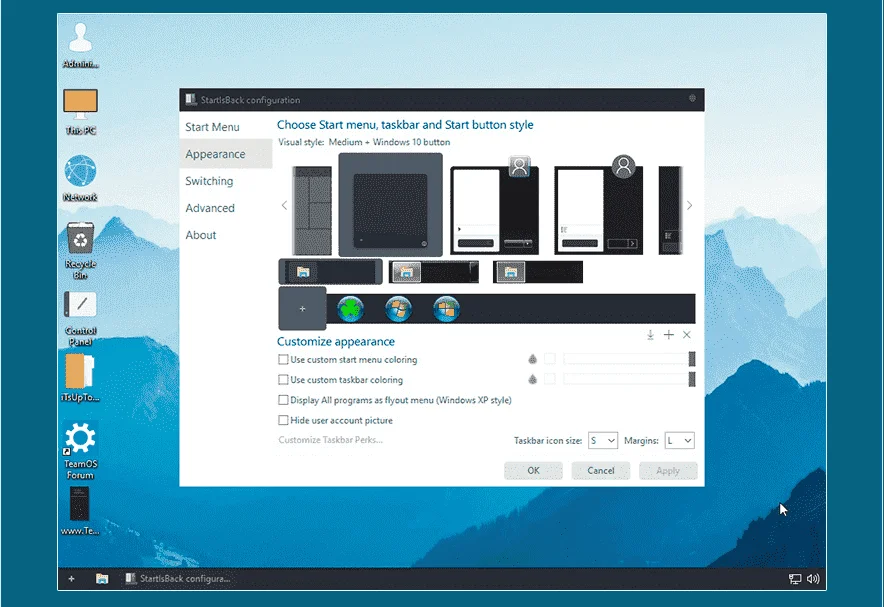
Task: Open the network tray icon
Action: click(x=795, y=579)
